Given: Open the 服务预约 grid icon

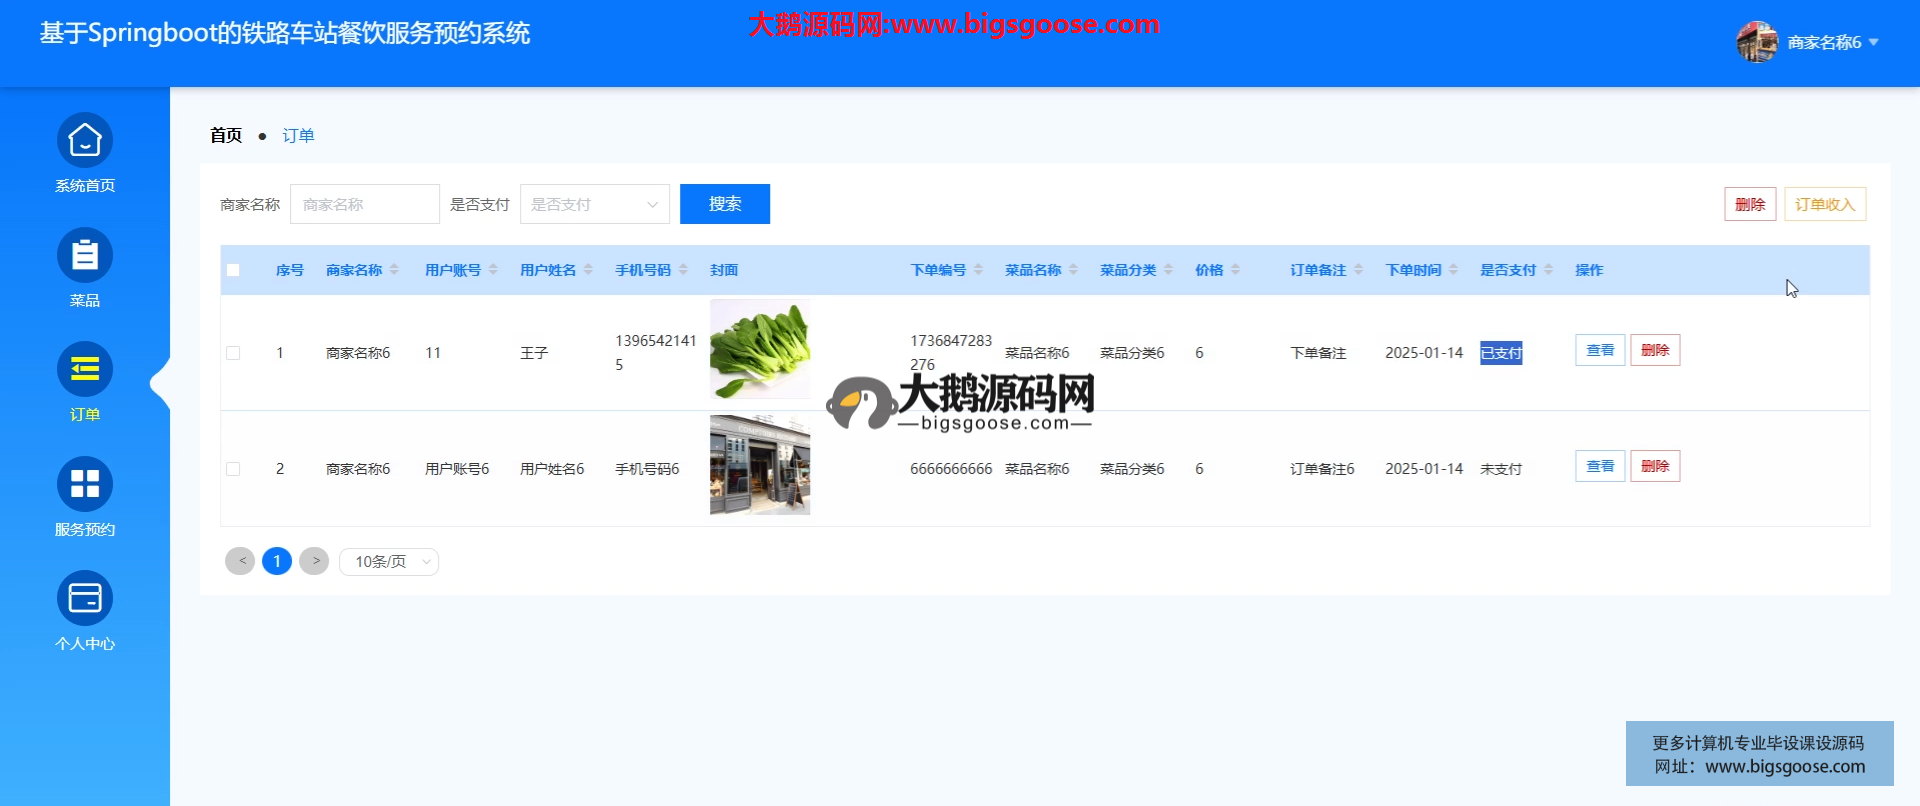Looking at the screenshot, I should 85,485.
